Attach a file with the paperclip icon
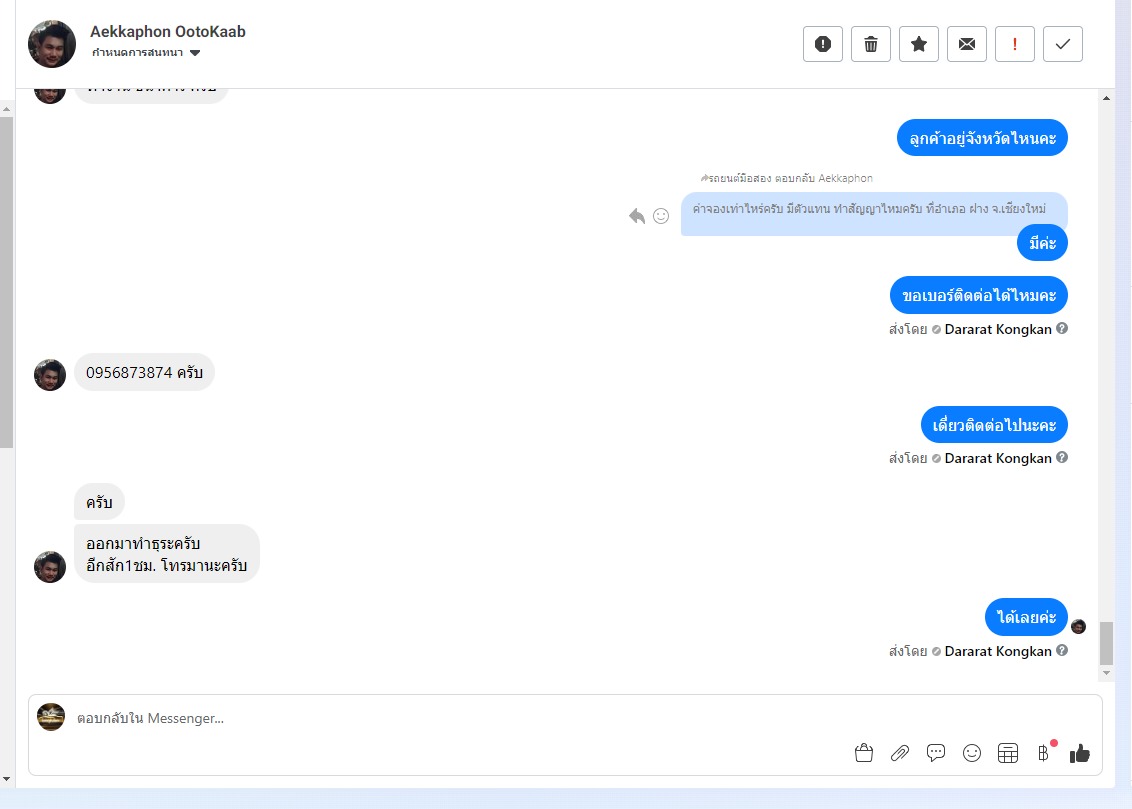This screenshot has width=1132, height=809. (x=900, y=753)
